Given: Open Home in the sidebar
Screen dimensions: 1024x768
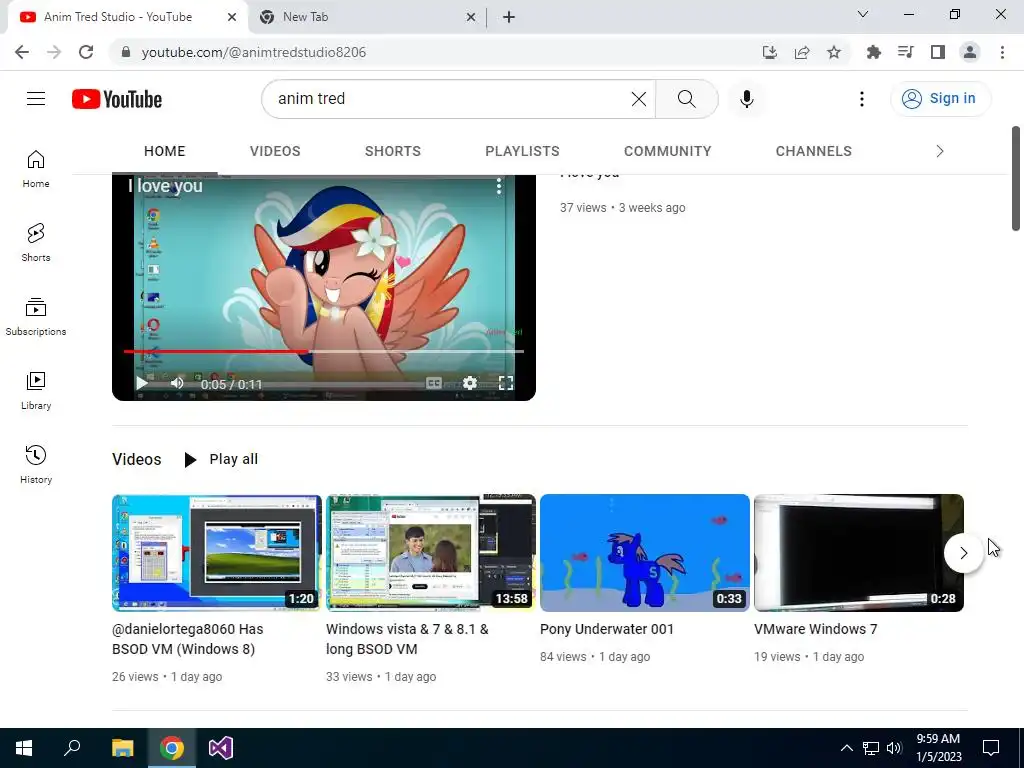Looking at the screenshot, I should click(36, 168).
